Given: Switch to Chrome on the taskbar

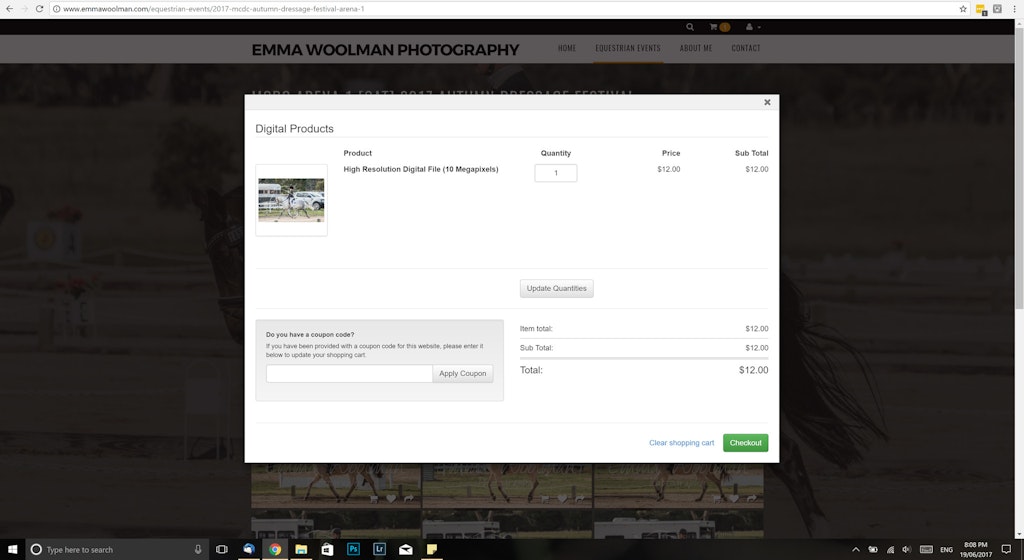Looking at the screenshot, I should (x=275, y=550).
